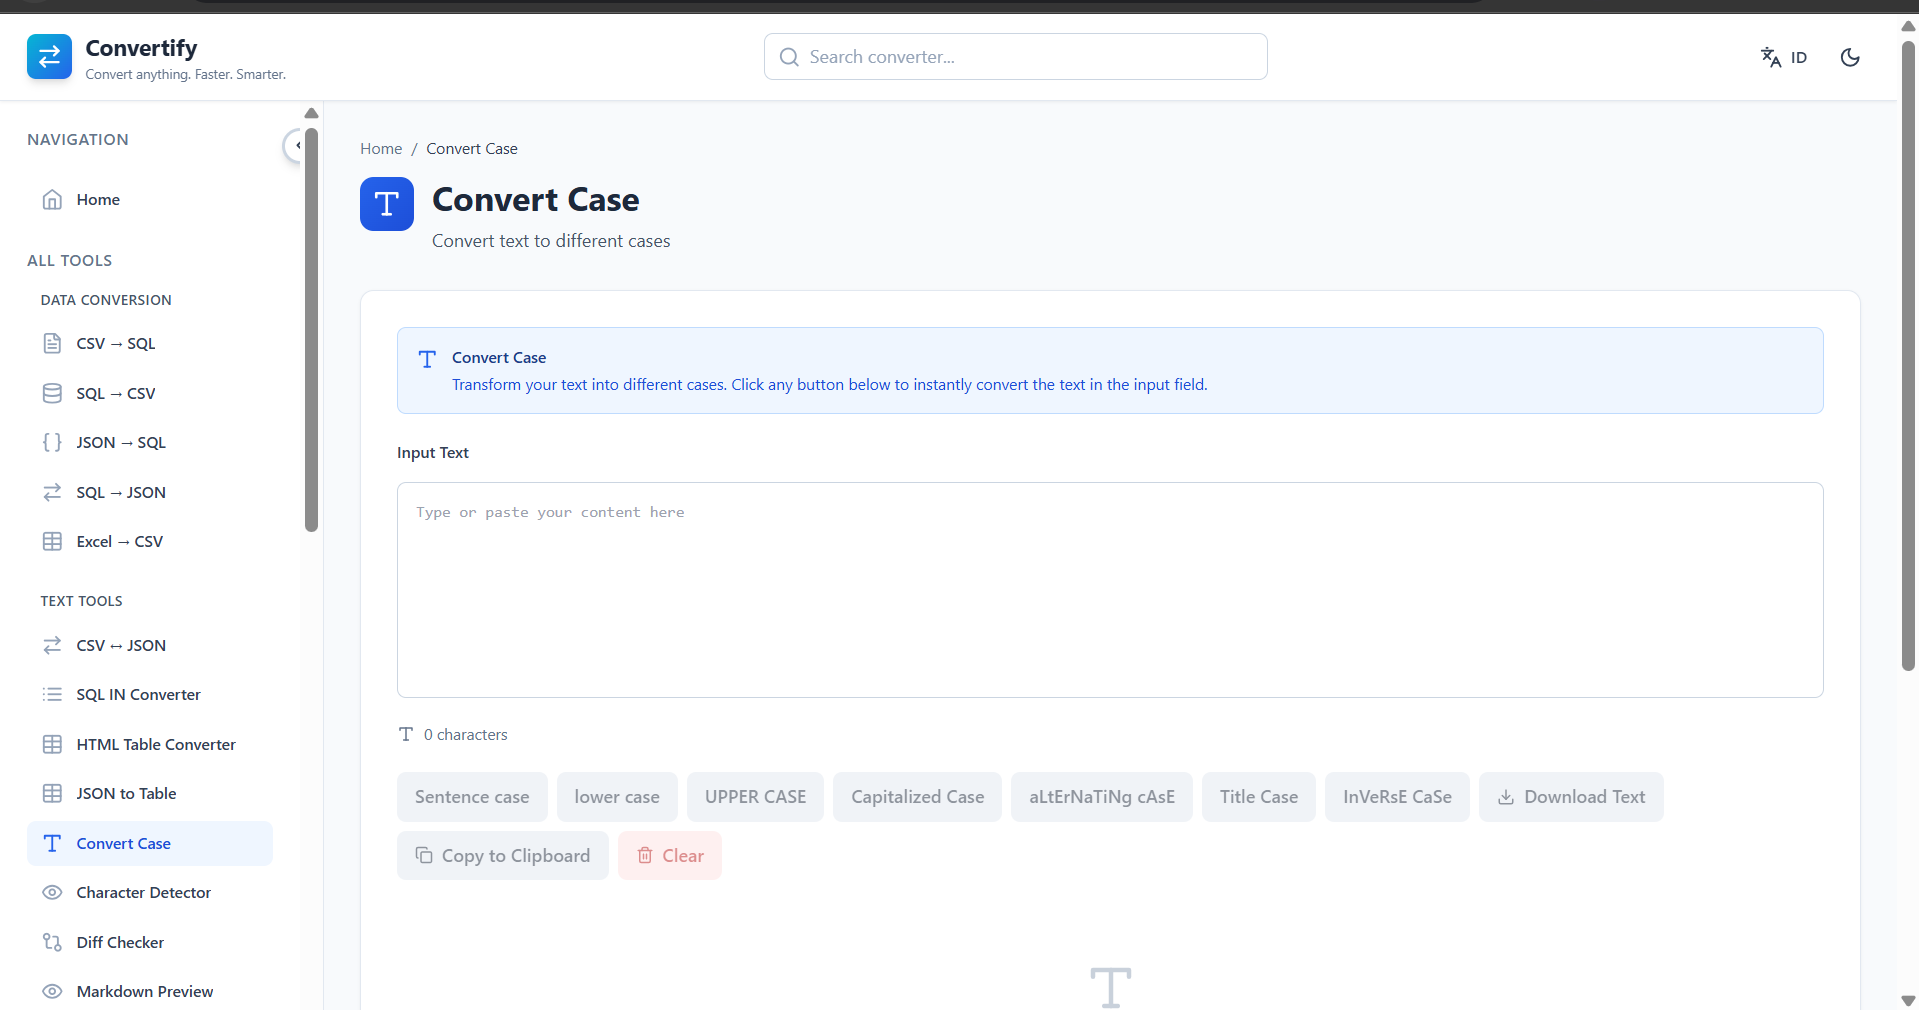Apply Capitalized Case conversion

coord(917,797)
